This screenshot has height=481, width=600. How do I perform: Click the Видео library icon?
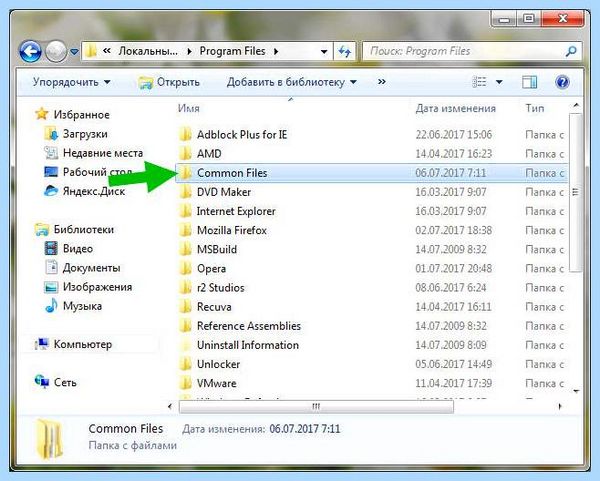[x=51, y=248]
